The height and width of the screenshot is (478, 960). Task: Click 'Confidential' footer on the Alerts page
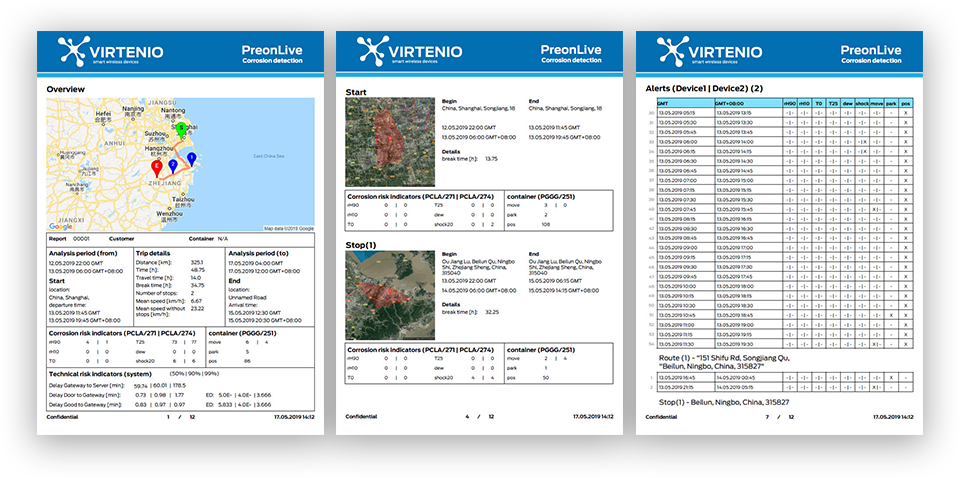click(x=661, y=416)
